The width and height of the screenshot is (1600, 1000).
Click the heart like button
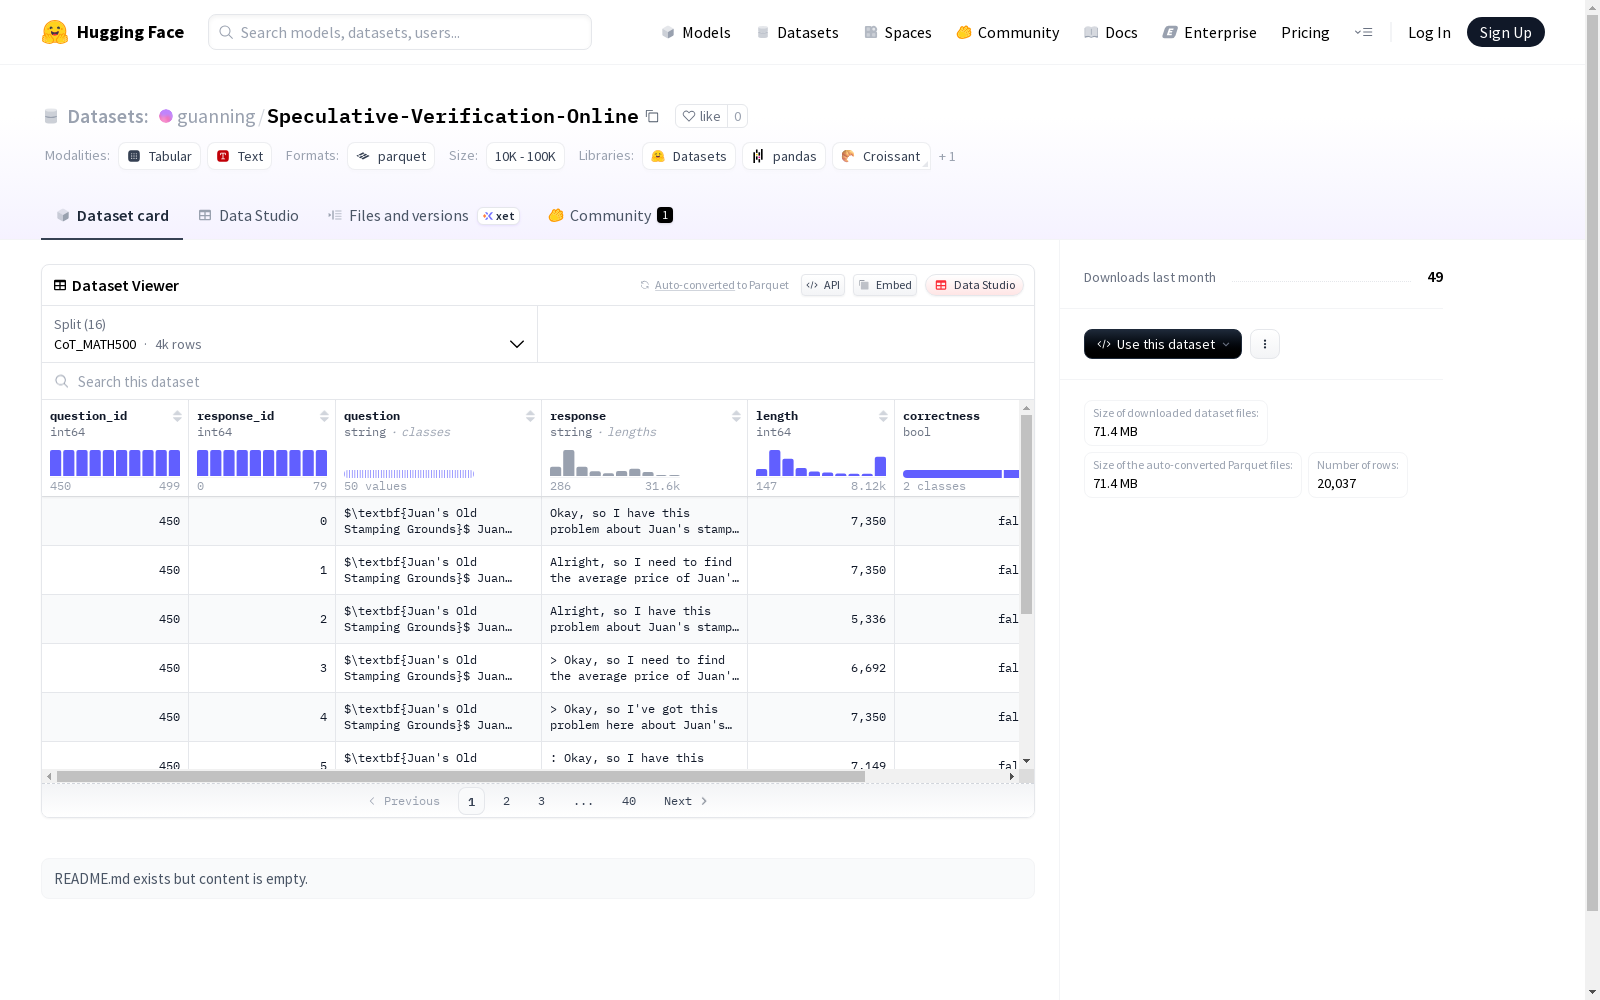(x=701, y=116)
